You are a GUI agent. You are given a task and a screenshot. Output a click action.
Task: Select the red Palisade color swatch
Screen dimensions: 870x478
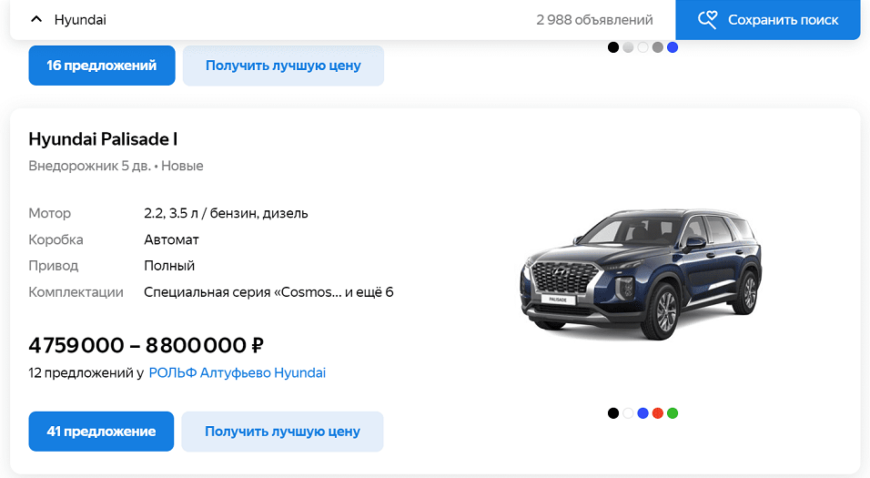657,413
